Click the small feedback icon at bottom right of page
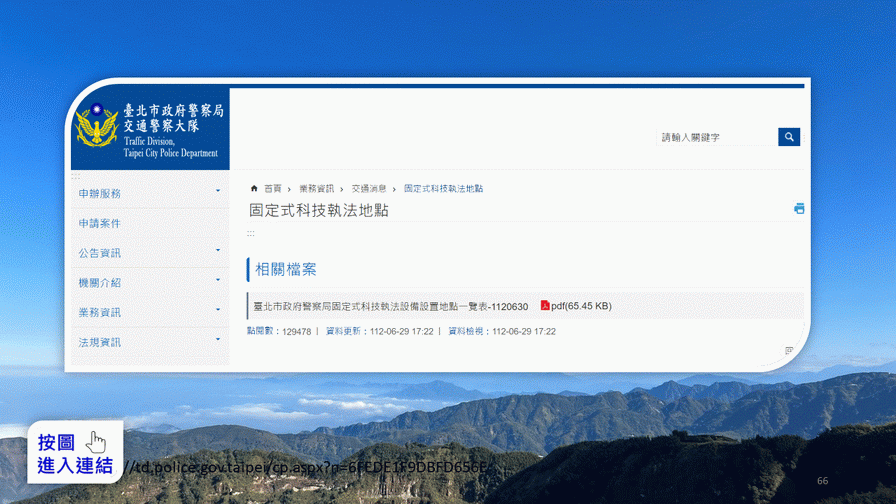 click(789, 351)
